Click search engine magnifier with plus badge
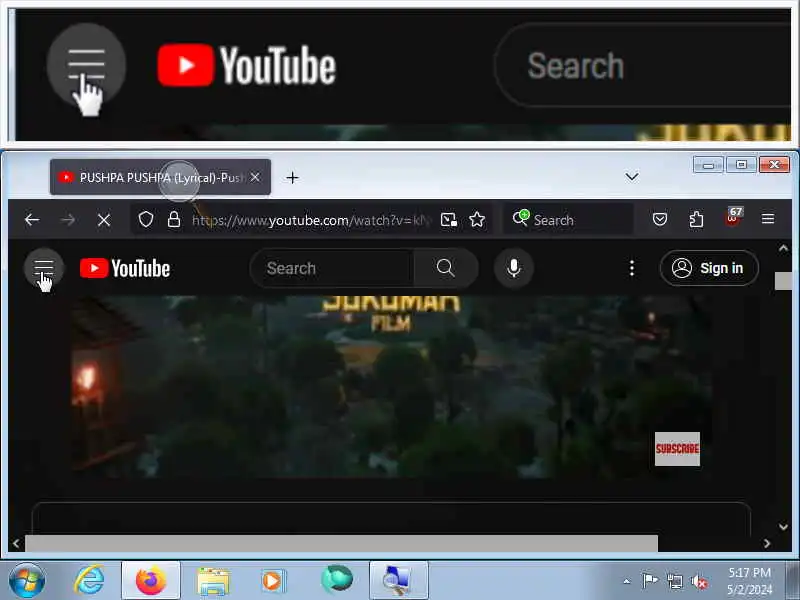The height and width of the screenshot is (600, 800). click(x=521, y=218)
